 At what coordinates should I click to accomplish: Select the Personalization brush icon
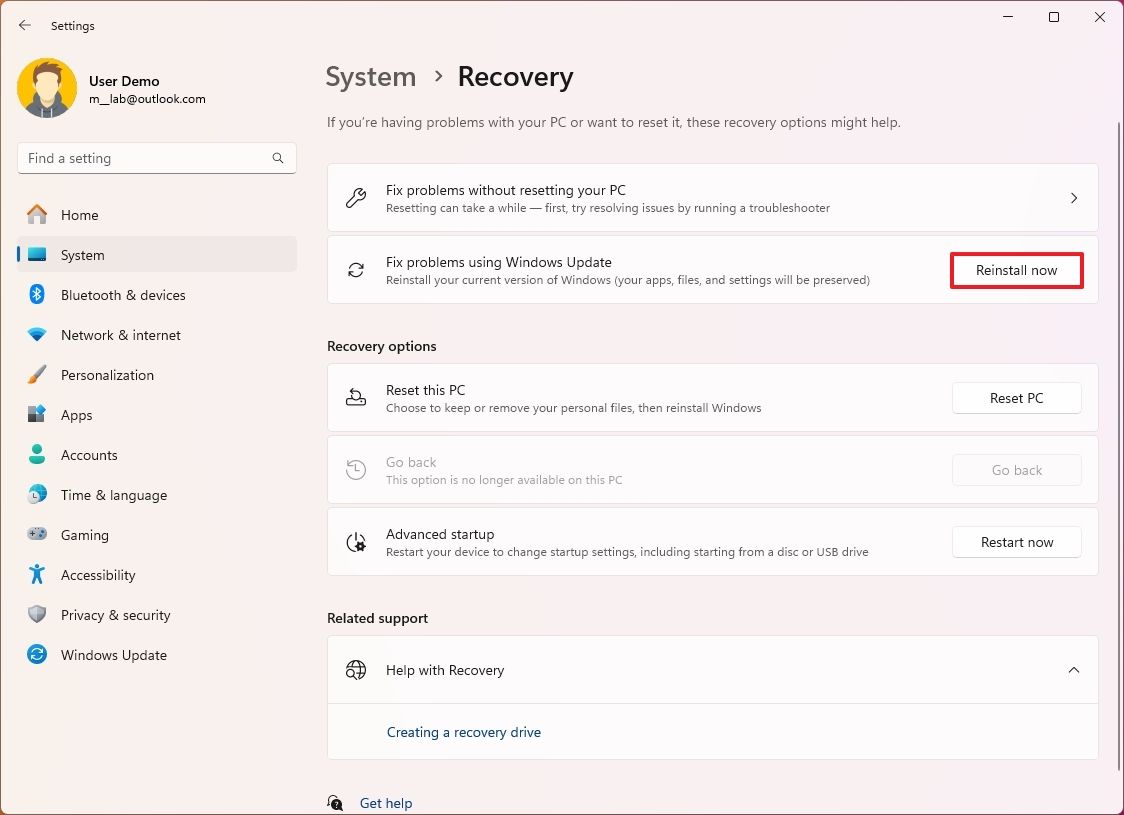[x=38, y=374]
